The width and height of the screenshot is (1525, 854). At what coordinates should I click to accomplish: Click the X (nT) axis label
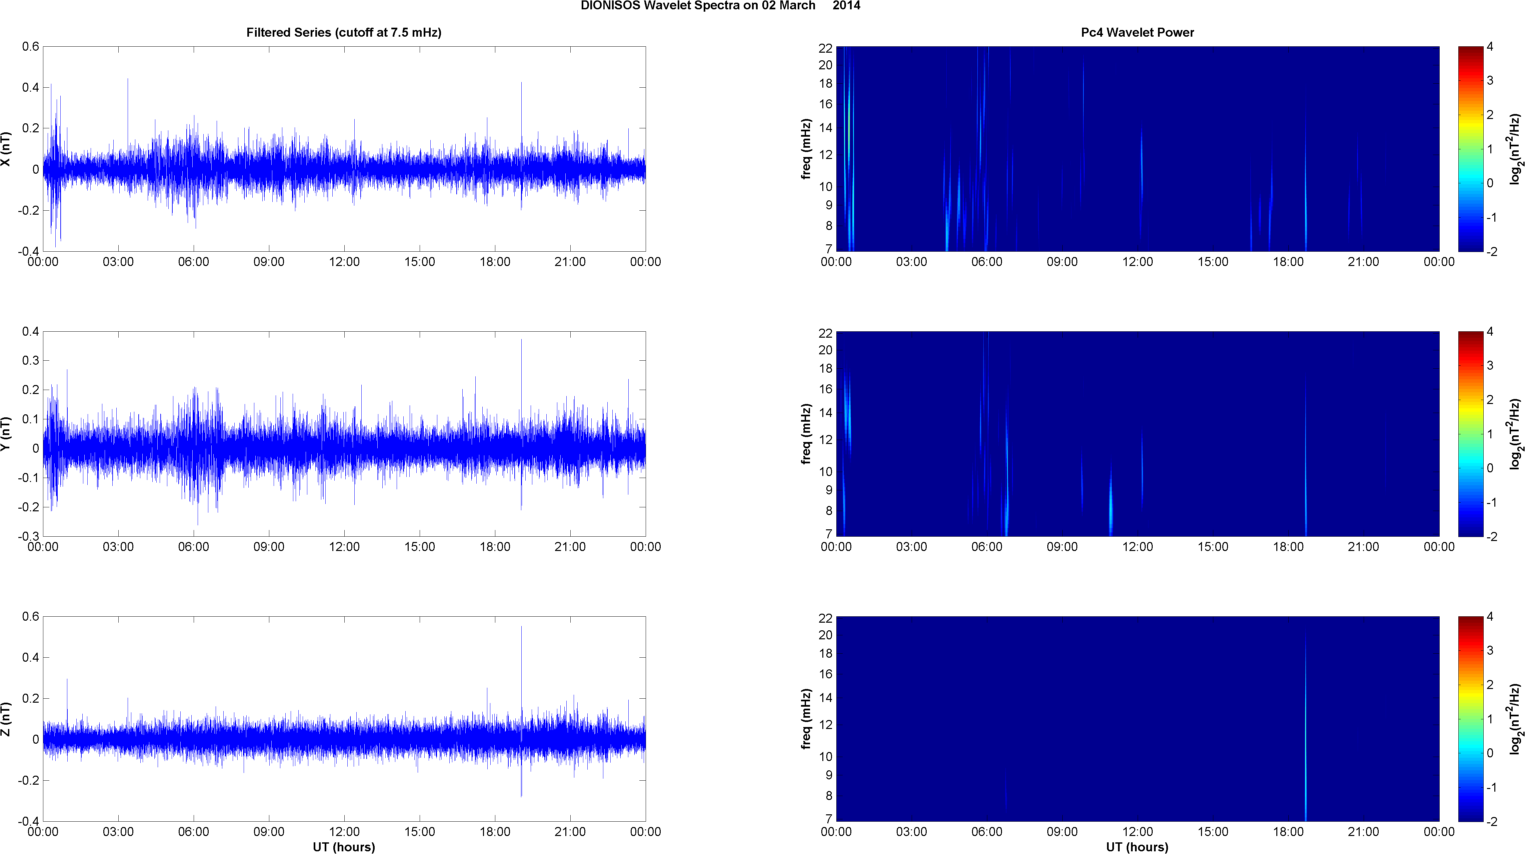(6, 149)
